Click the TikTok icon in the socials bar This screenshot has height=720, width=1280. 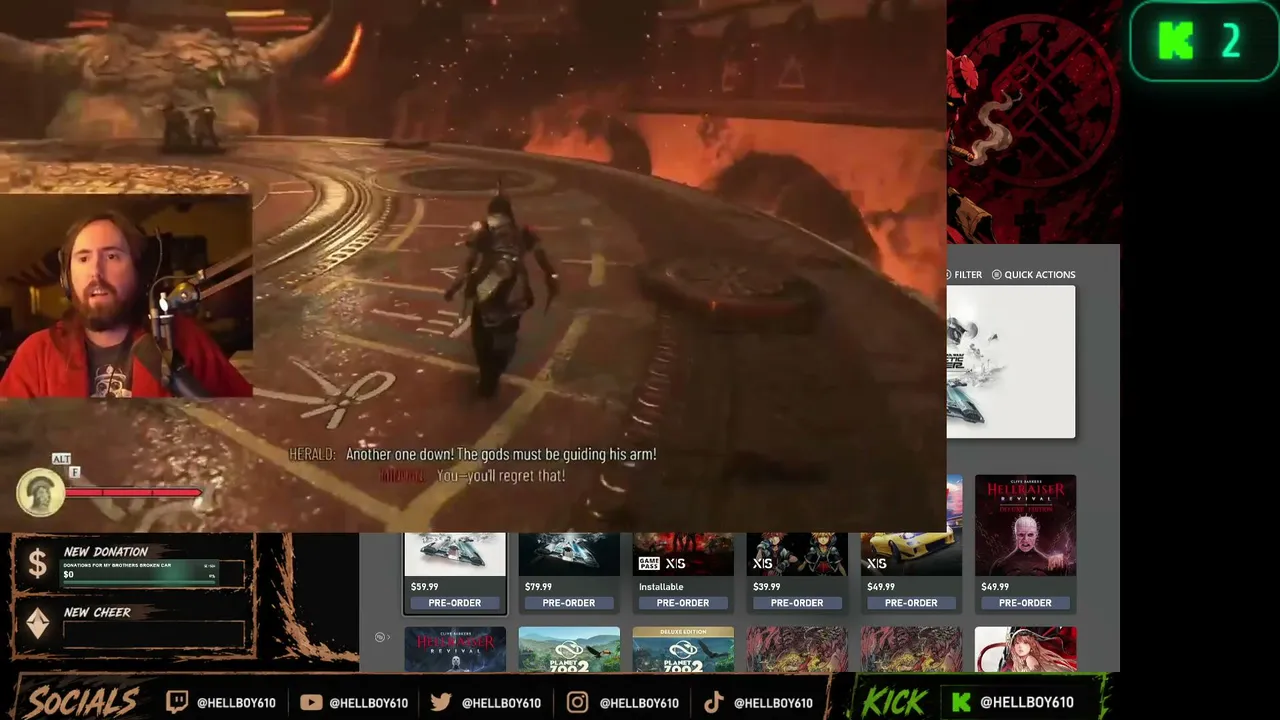tap(713, 702)
